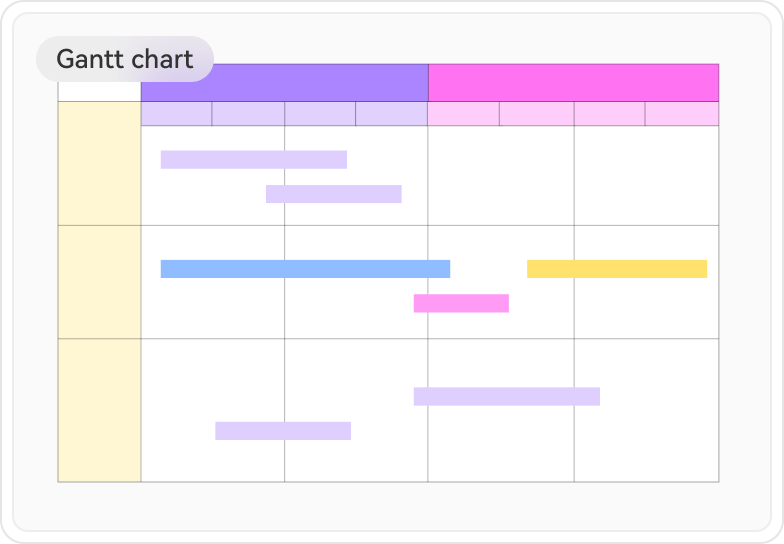Click the Gantt chart title label
The height and width of the screenshot is (544, 784).
pyautogui.click(x=125, y=59)
